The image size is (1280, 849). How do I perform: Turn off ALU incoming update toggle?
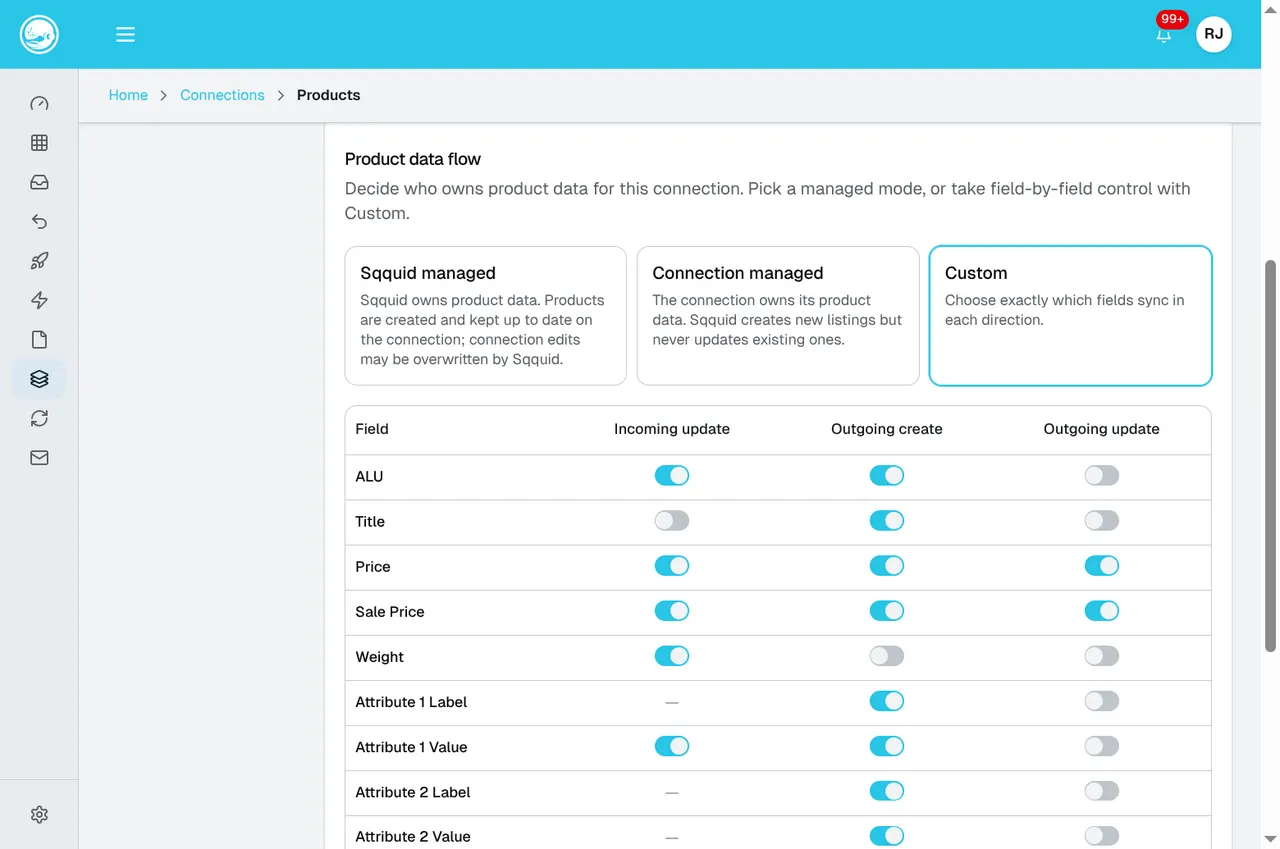tap(672, 476)
